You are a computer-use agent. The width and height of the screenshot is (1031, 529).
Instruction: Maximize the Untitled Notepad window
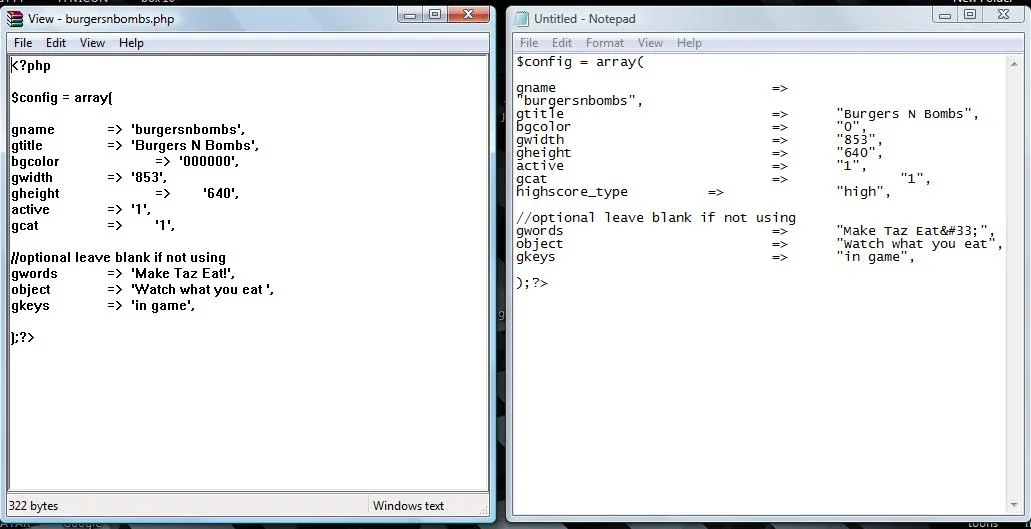point(971,14)
